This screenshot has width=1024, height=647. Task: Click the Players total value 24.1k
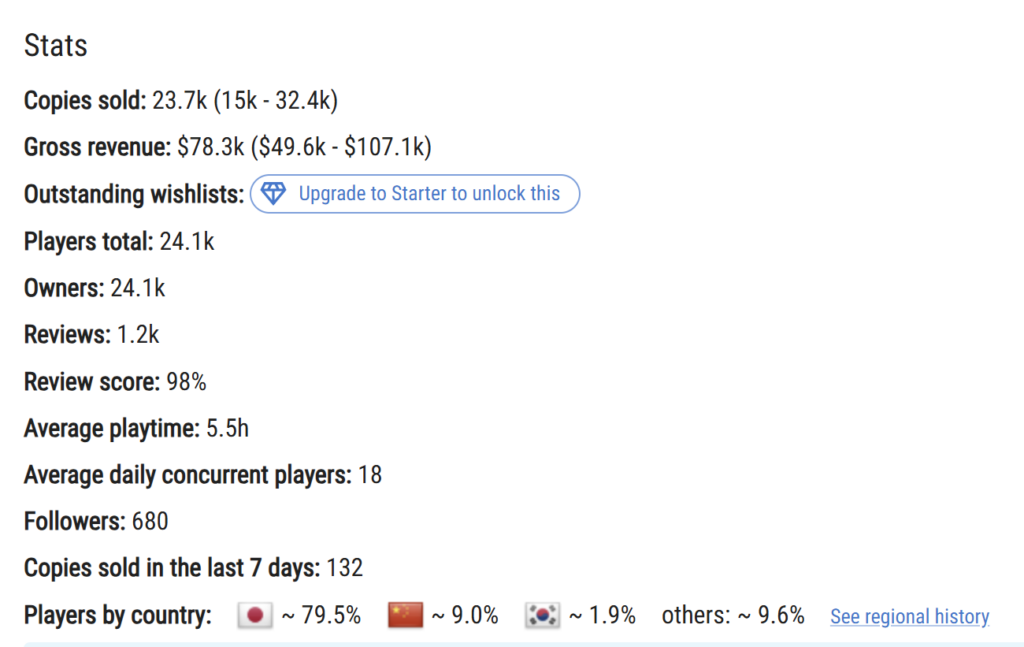tap(187, 242)
